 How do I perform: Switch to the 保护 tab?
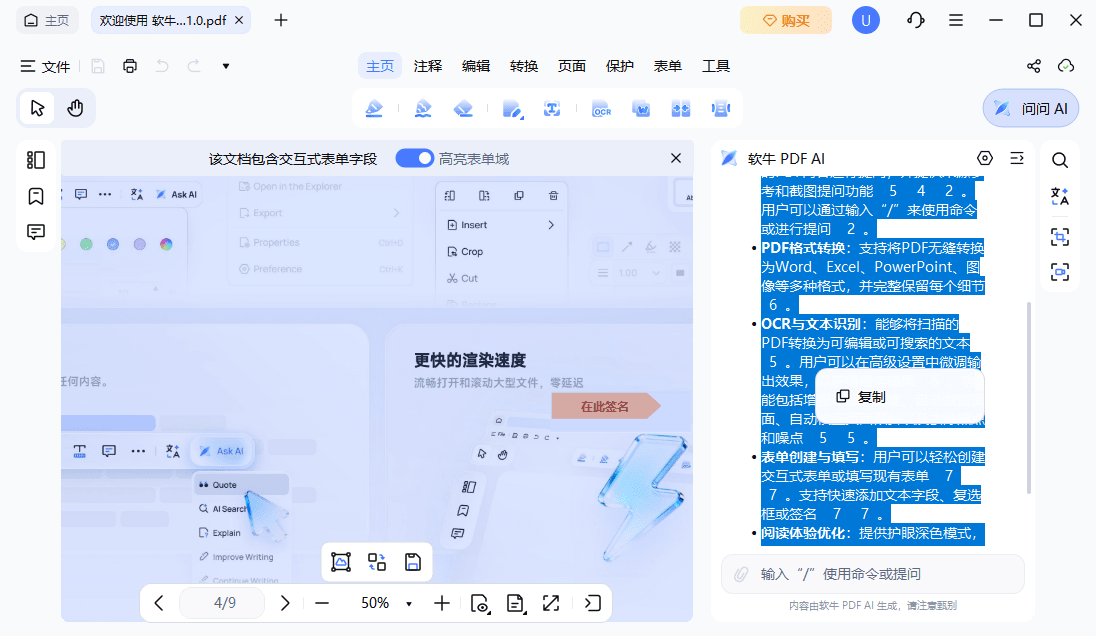[619, 66]
